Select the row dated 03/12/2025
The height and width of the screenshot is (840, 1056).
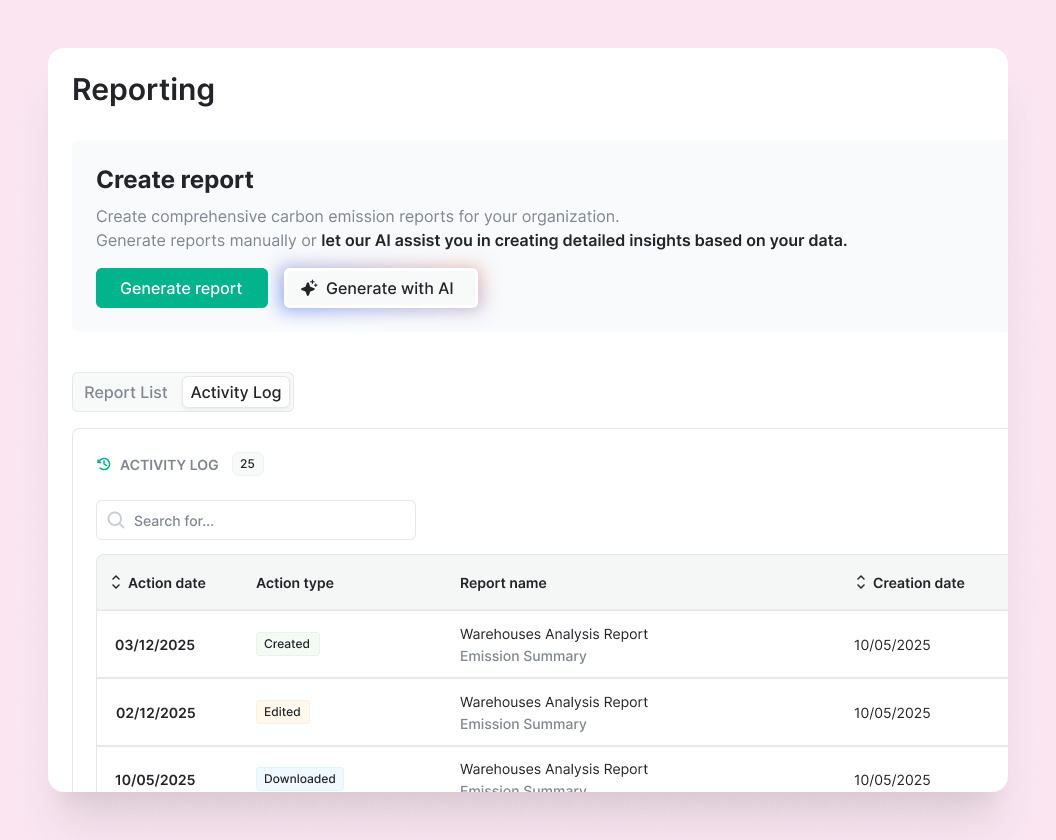click(x=155, y=645)
